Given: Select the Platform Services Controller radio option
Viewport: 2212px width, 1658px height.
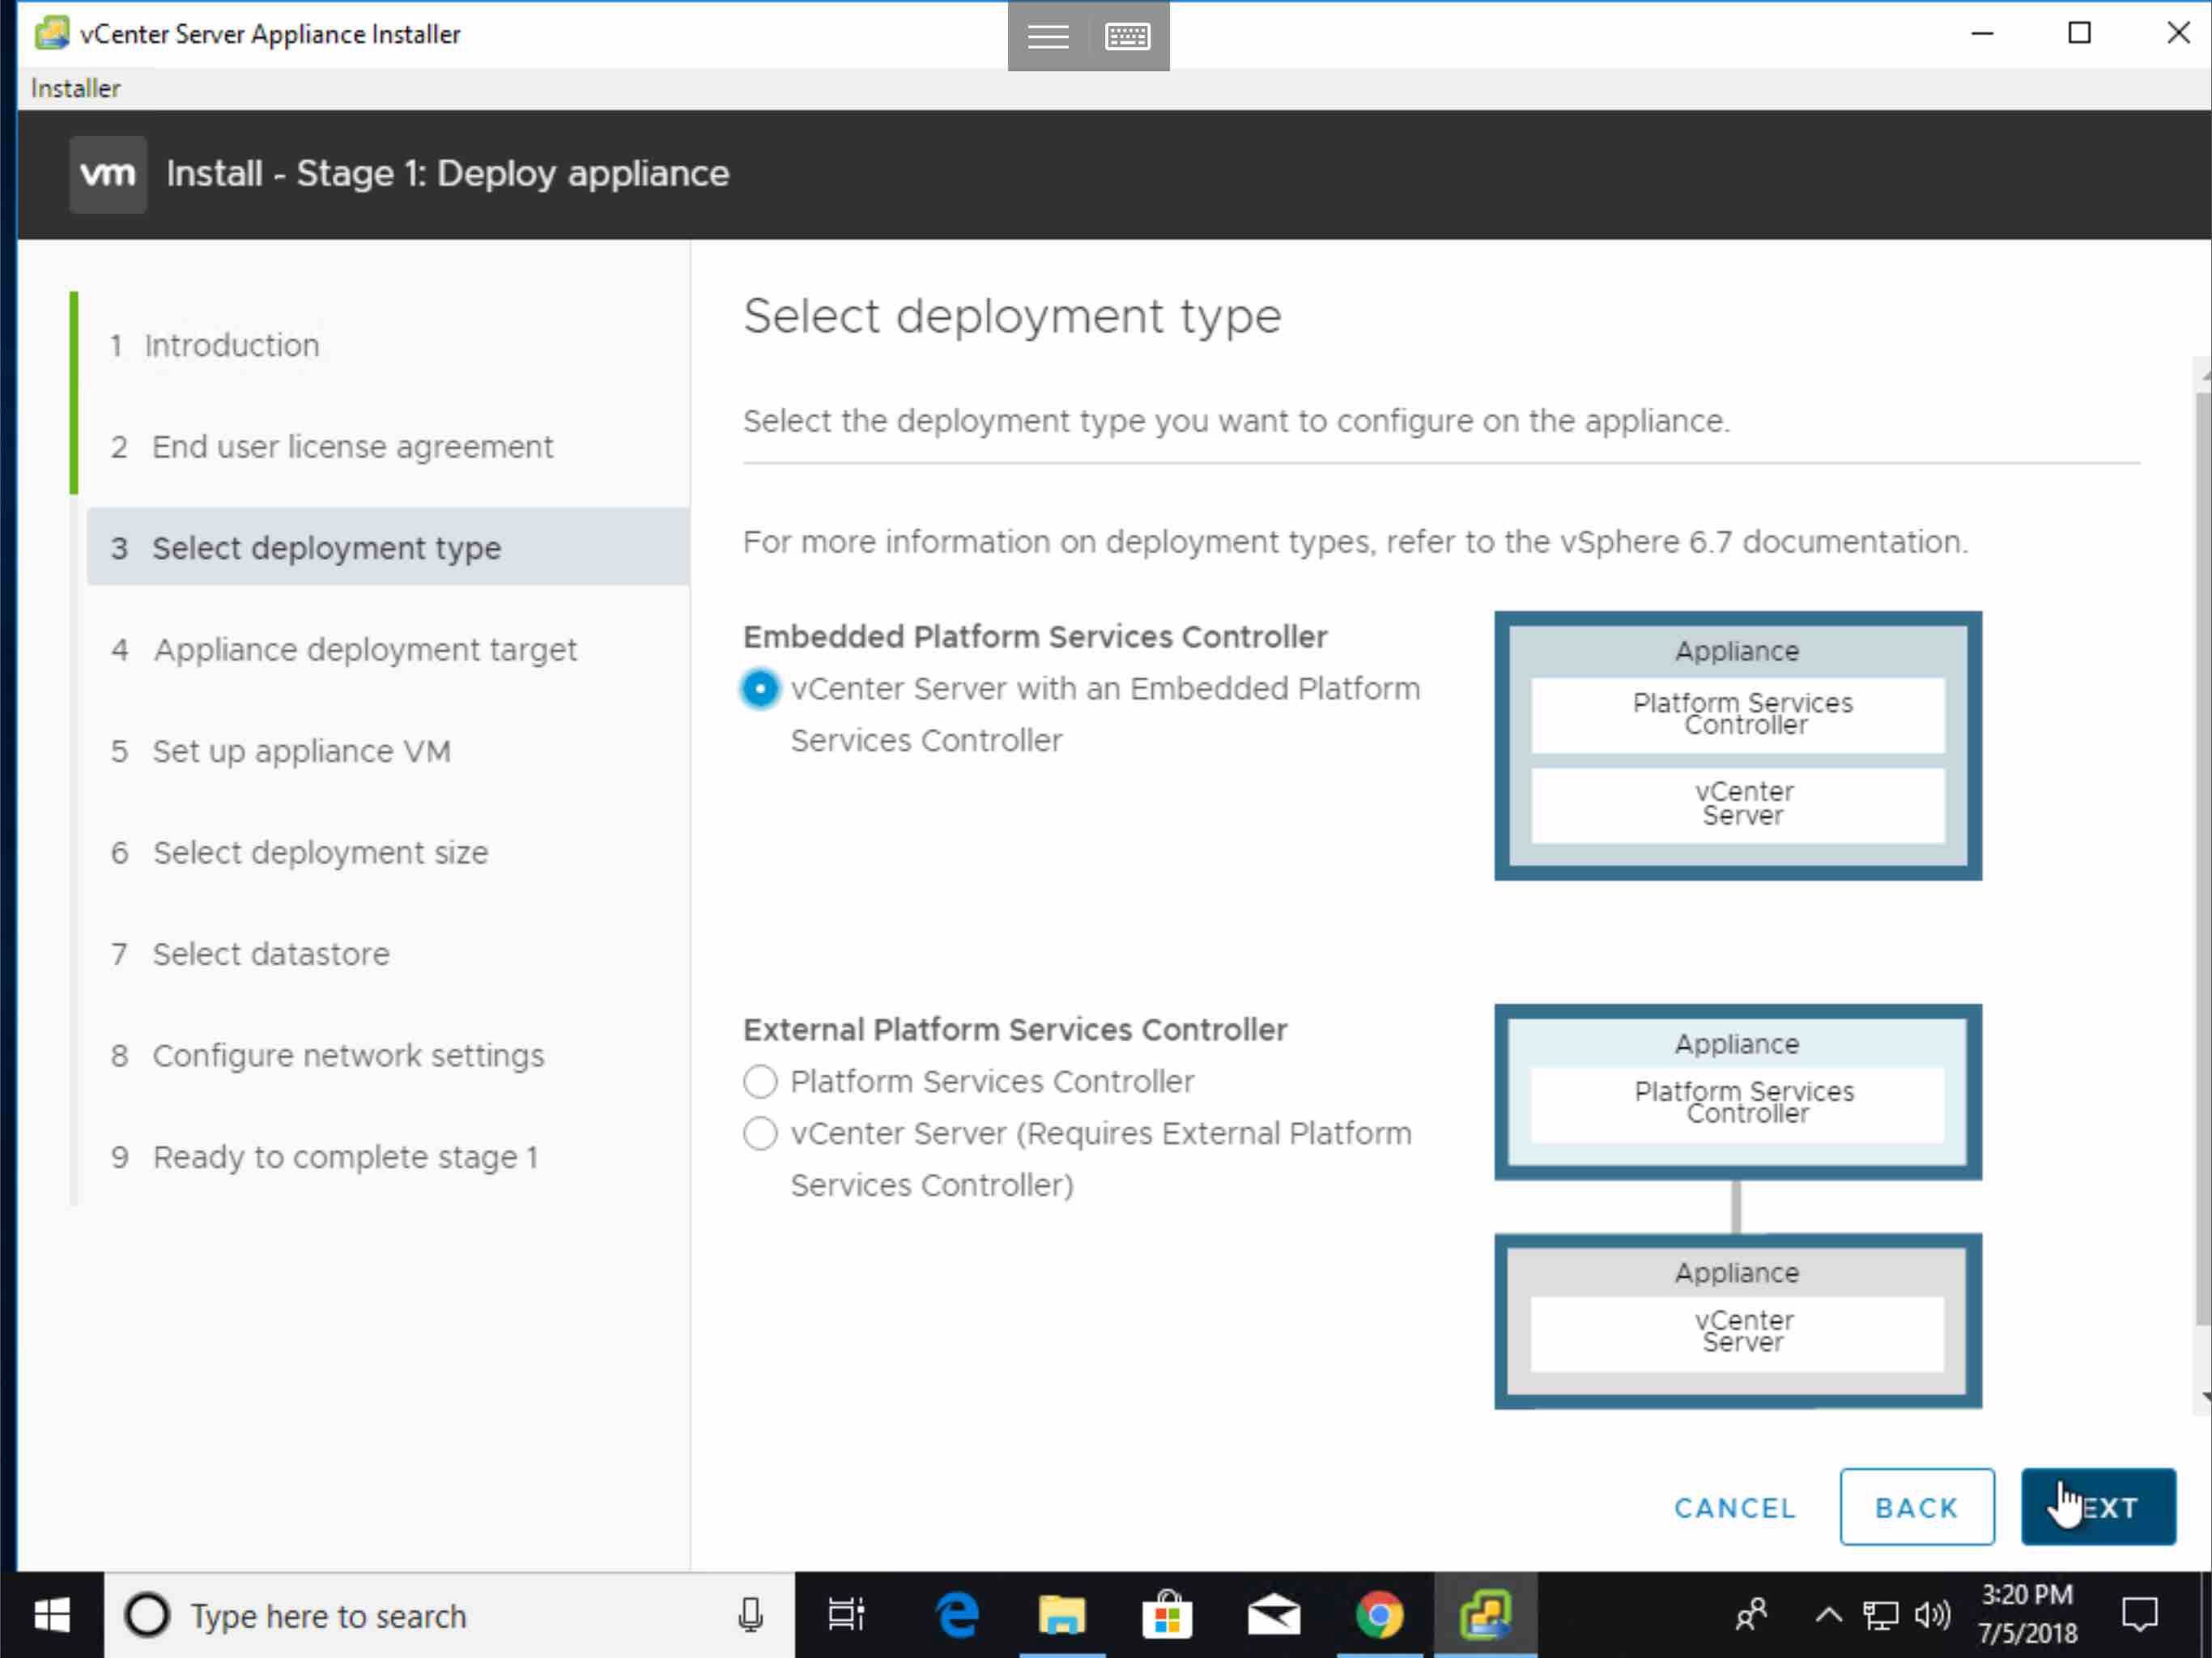Looking at the screenshot, I should point(760,1081).
